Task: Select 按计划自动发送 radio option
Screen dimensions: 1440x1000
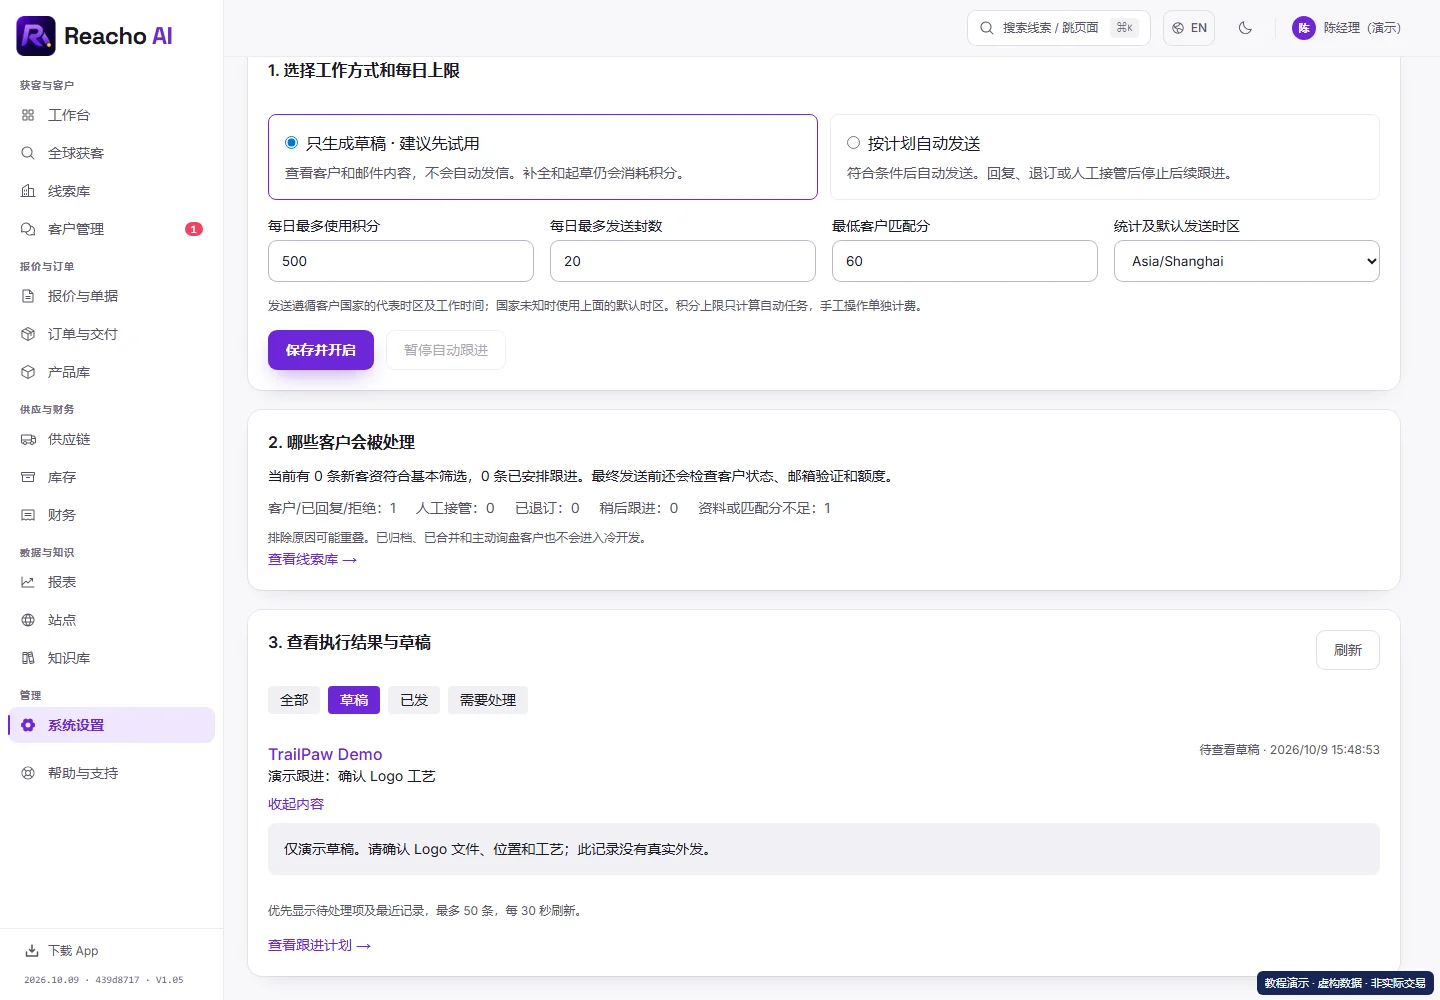Action: click(x=854, y=143)
